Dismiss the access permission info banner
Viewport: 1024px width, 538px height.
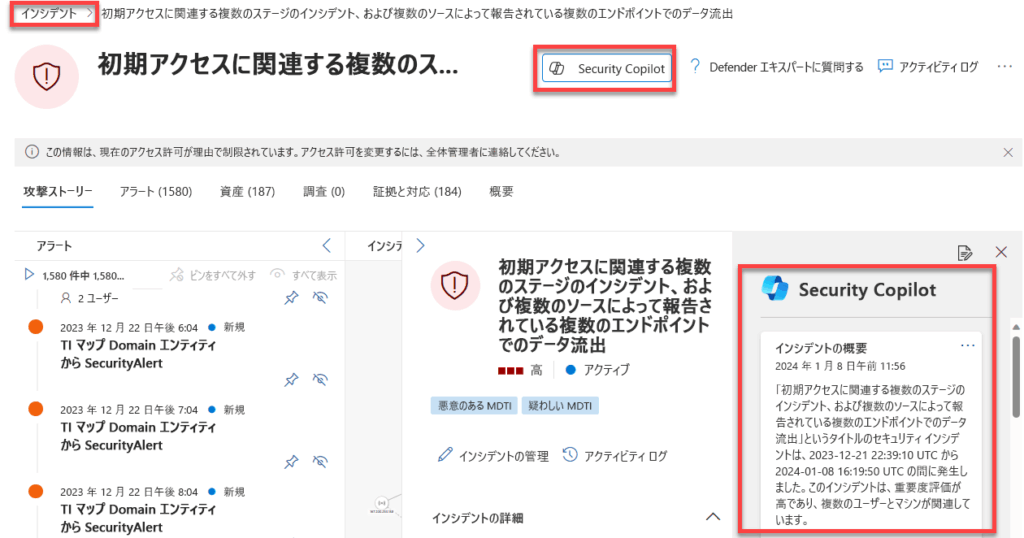click(x=1008, y=152)
